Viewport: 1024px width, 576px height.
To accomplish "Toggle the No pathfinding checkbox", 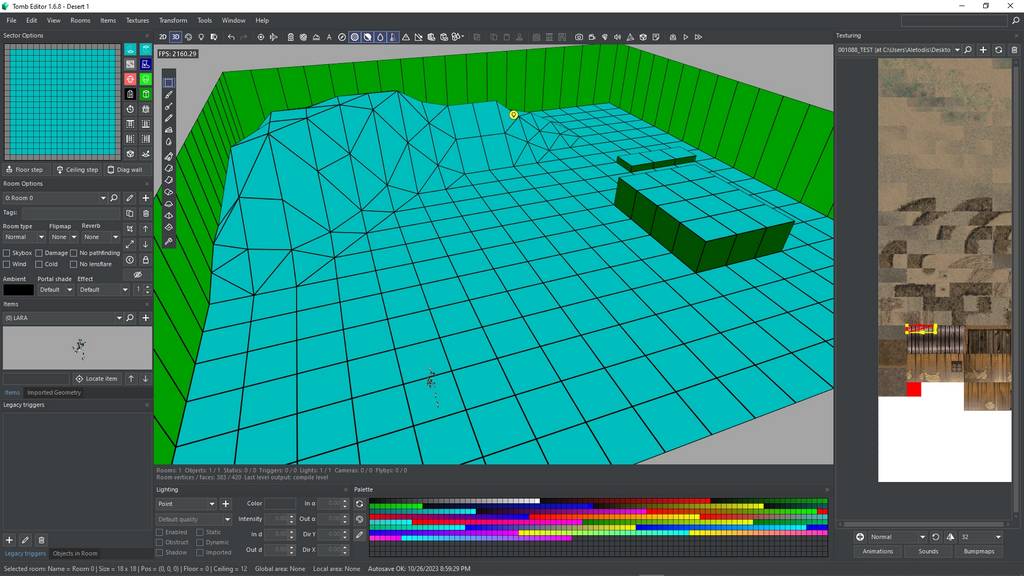I will click(75, 253).
